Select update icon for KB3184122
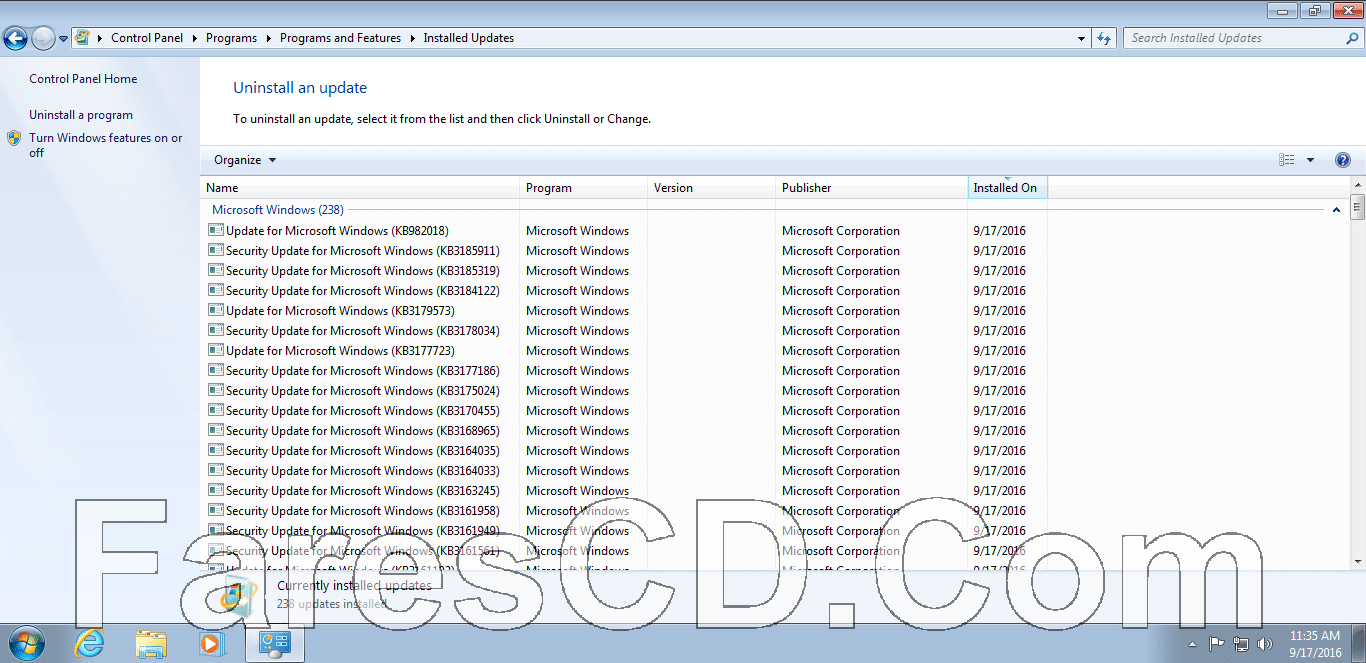1366x663 pixels. pos(215,290)
